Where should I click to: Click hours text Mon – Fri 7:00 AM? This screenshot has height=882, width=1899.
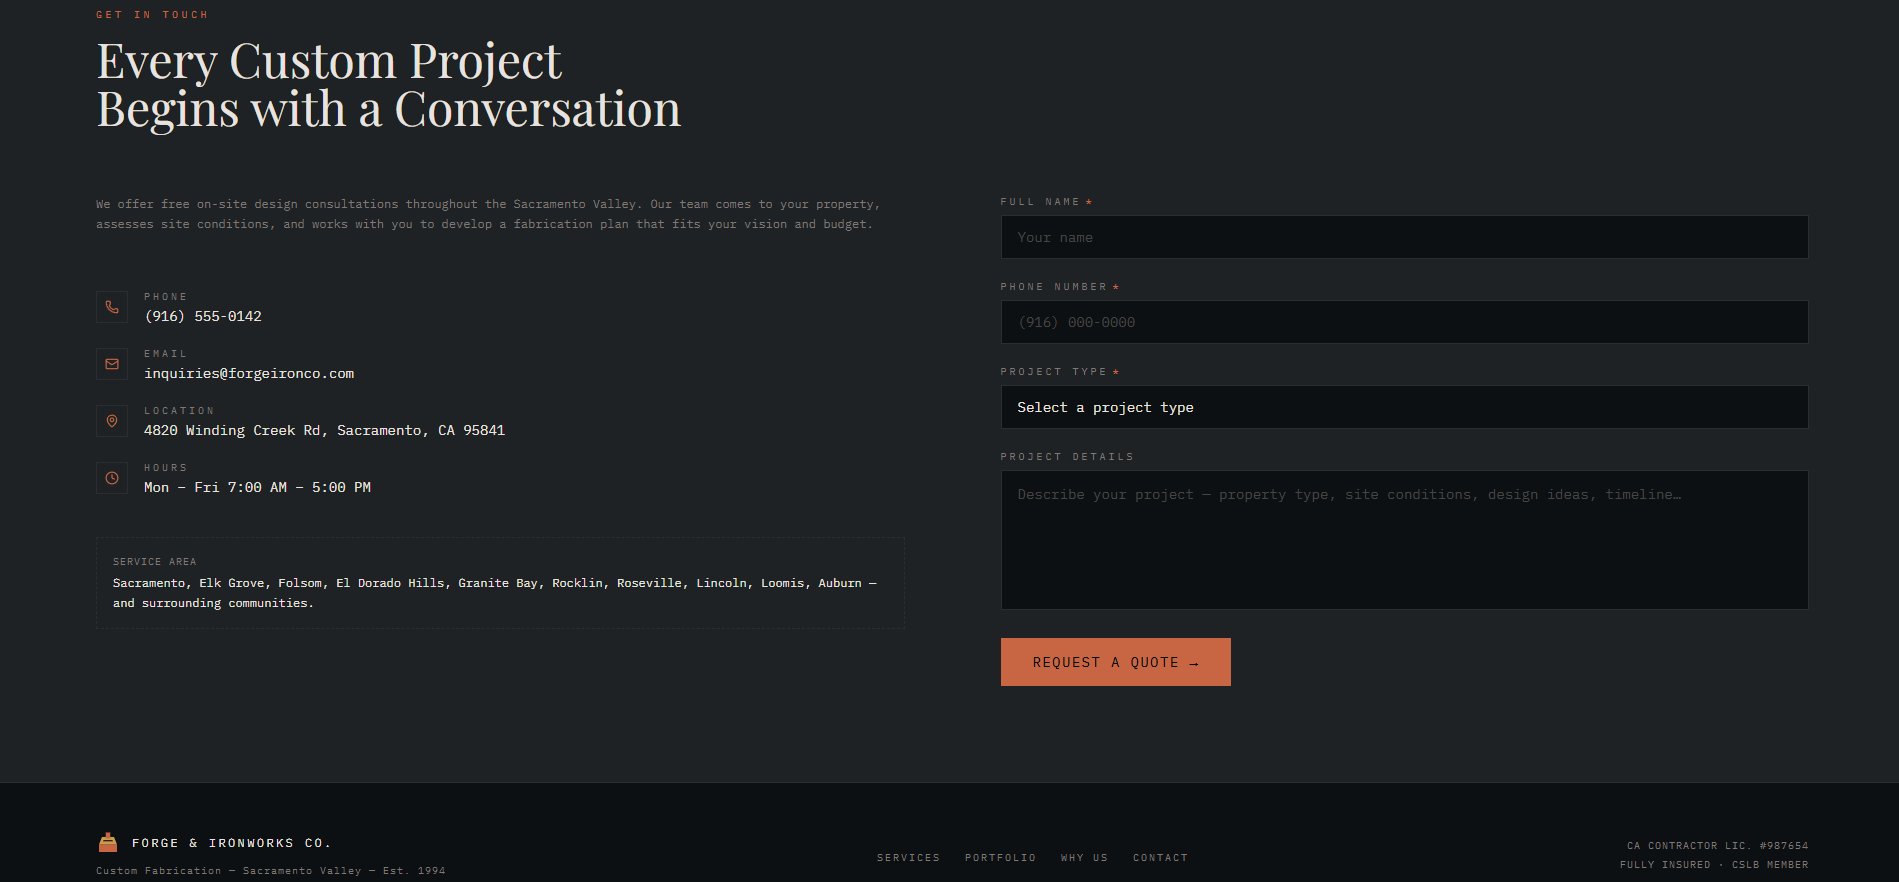(257, 487)
